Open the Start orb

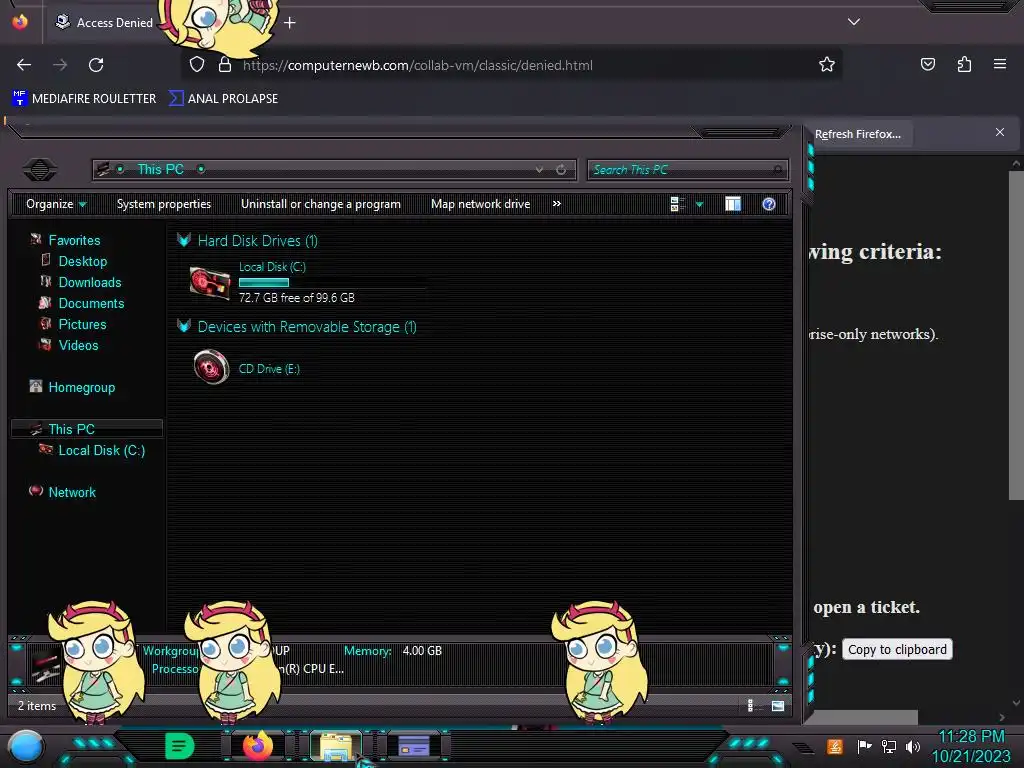coord(26,746)
